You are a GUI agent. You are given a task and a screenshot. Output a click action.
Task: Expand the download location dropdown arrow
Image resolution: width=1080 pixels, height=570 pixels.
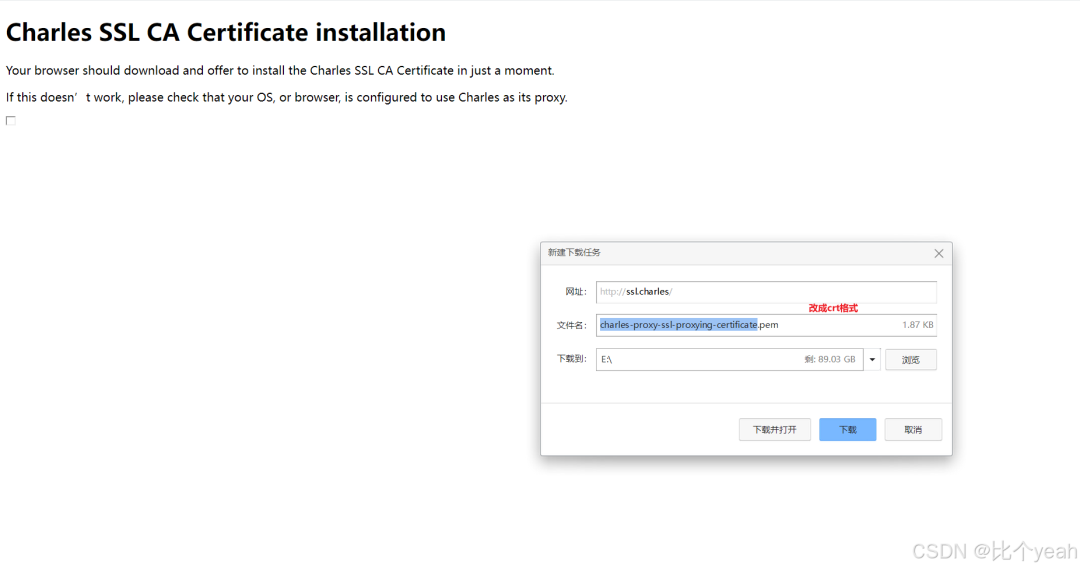click(x=872, y=359)
